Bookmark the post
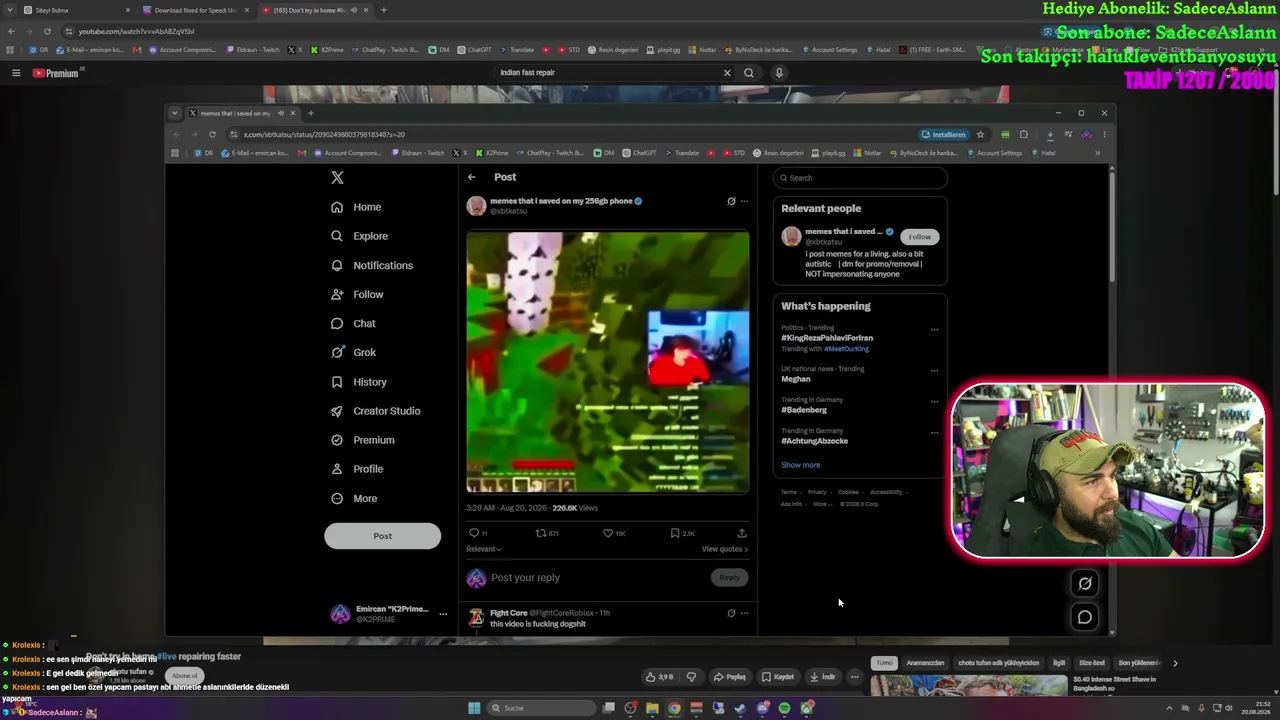The image size is (1280, 720). coord(675,533)
